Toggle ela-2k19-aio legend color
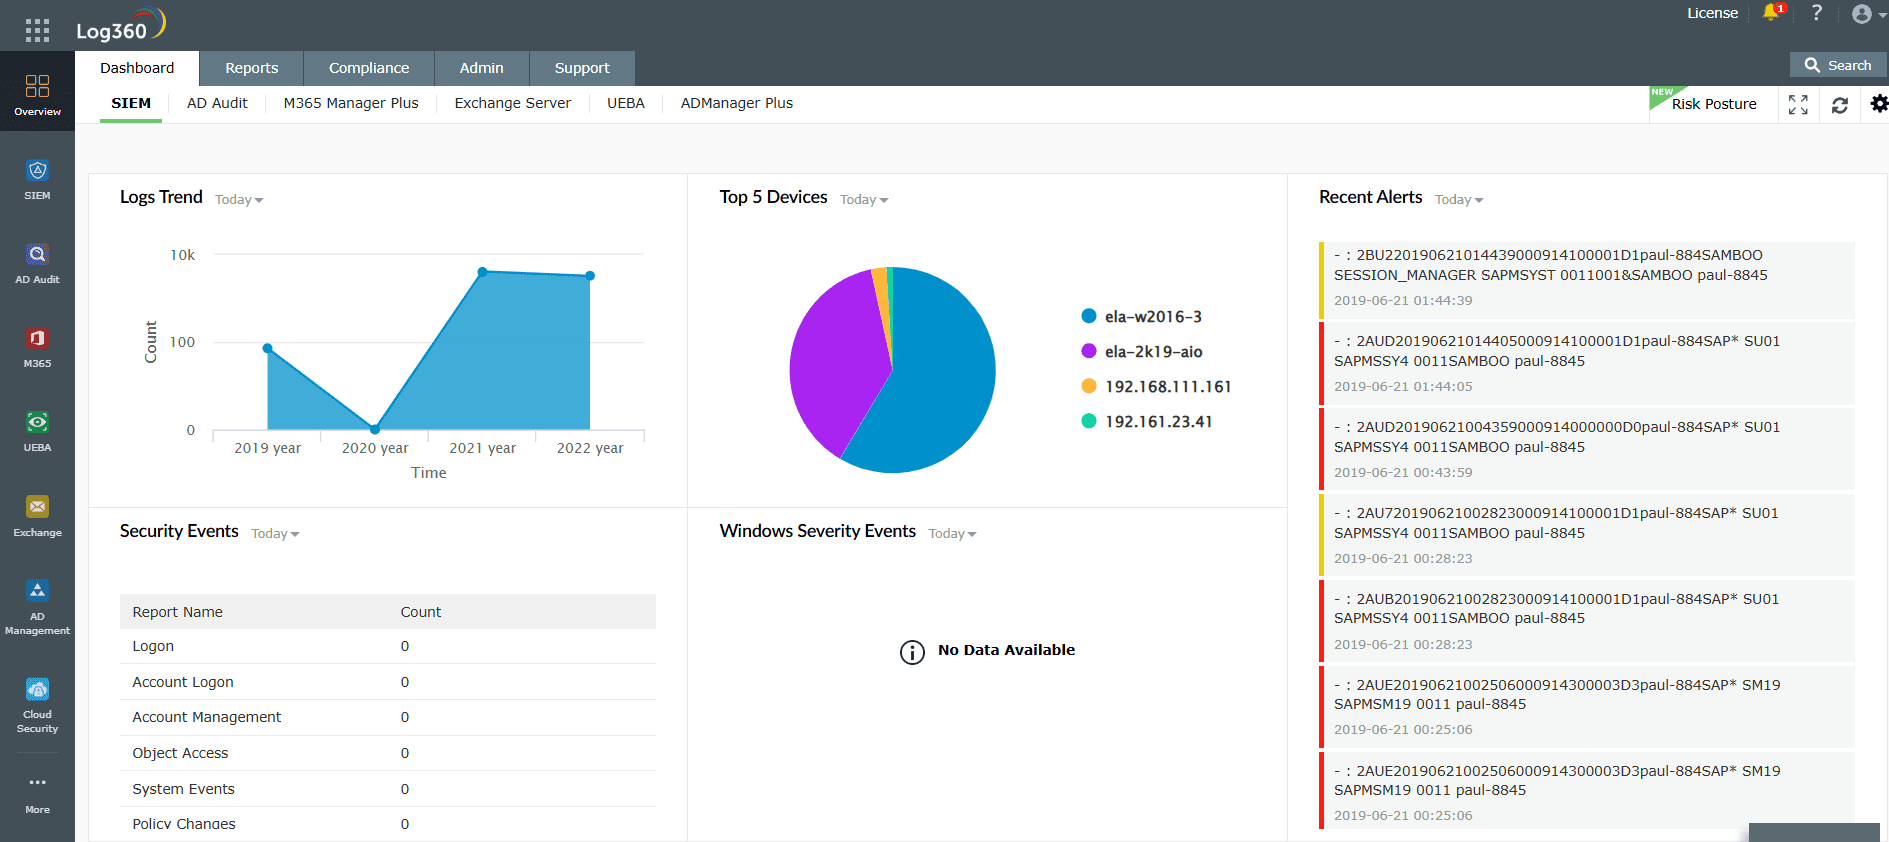The width and height of the screenshot is (1889, 842). [x=1089, y=351]
